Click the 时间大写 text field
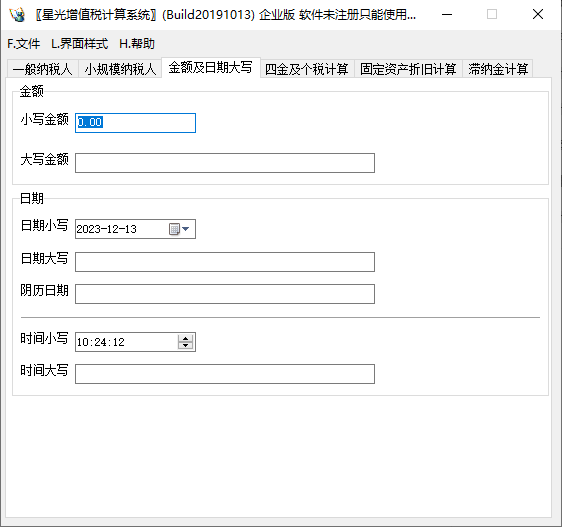Viewport: 562px width, 527px height. 225,374
